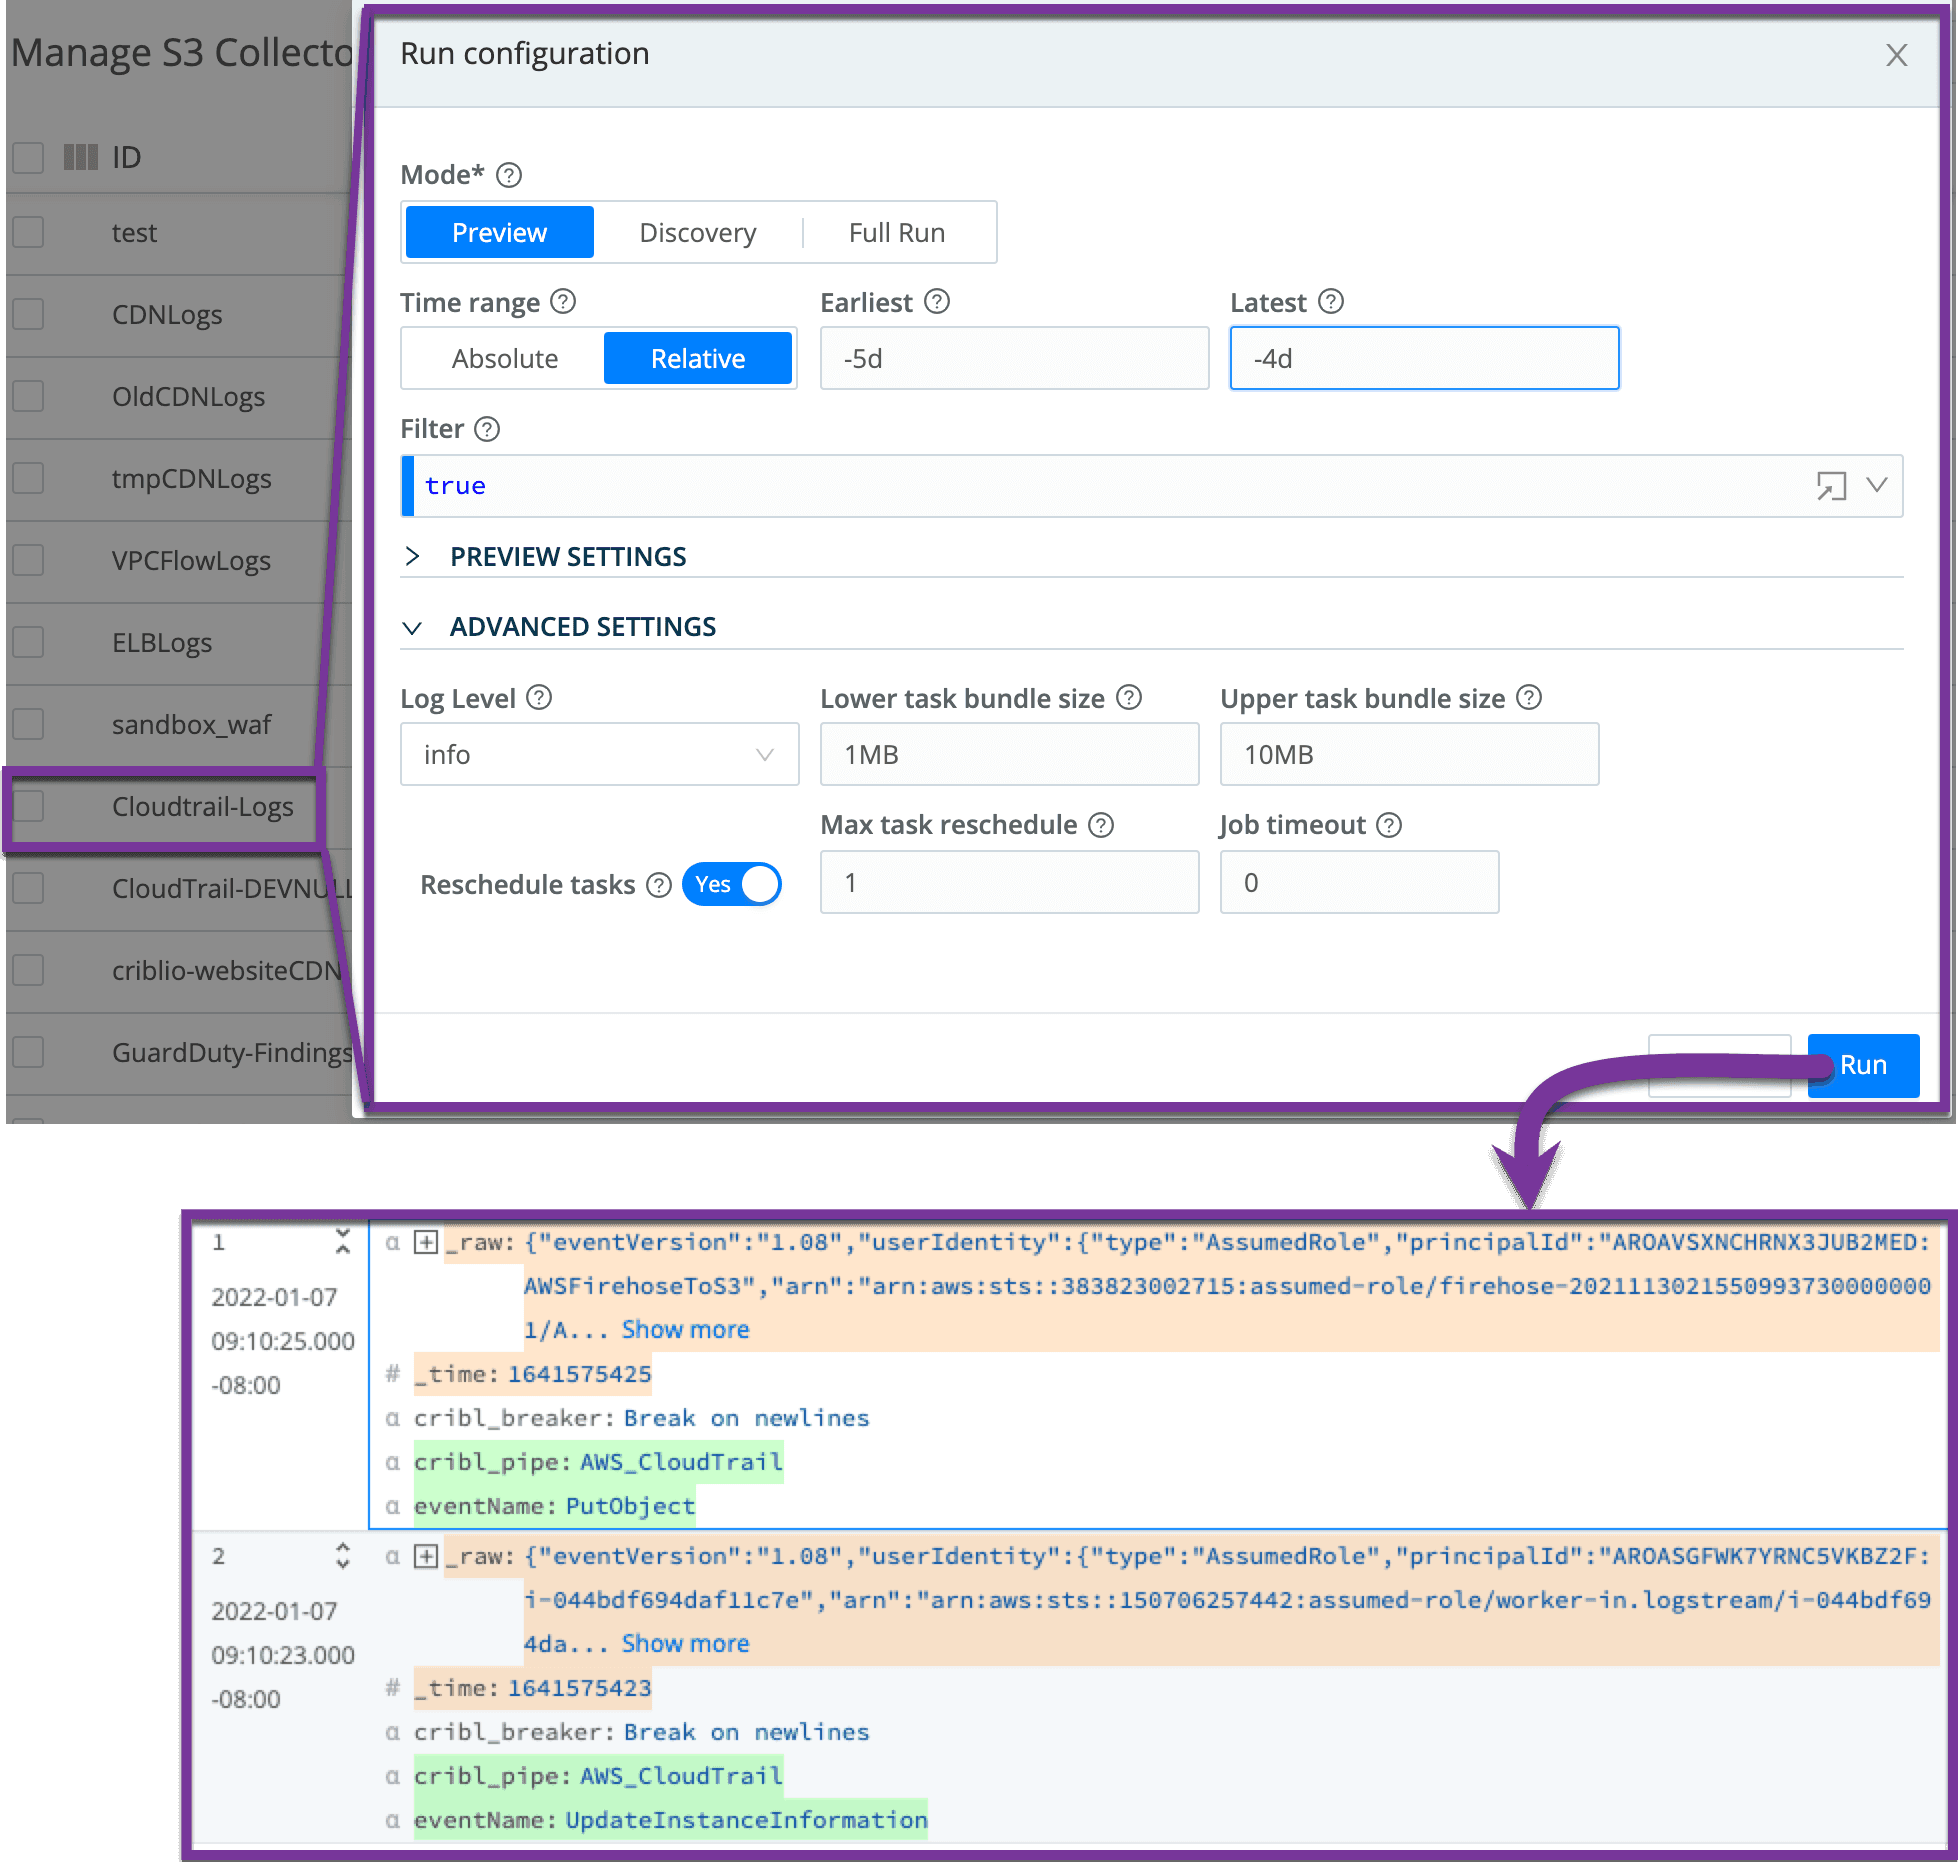This screenshot has width=1958, height=1862.
Task: Open the filter expression expand editor icon
Action: (1830, 486)
